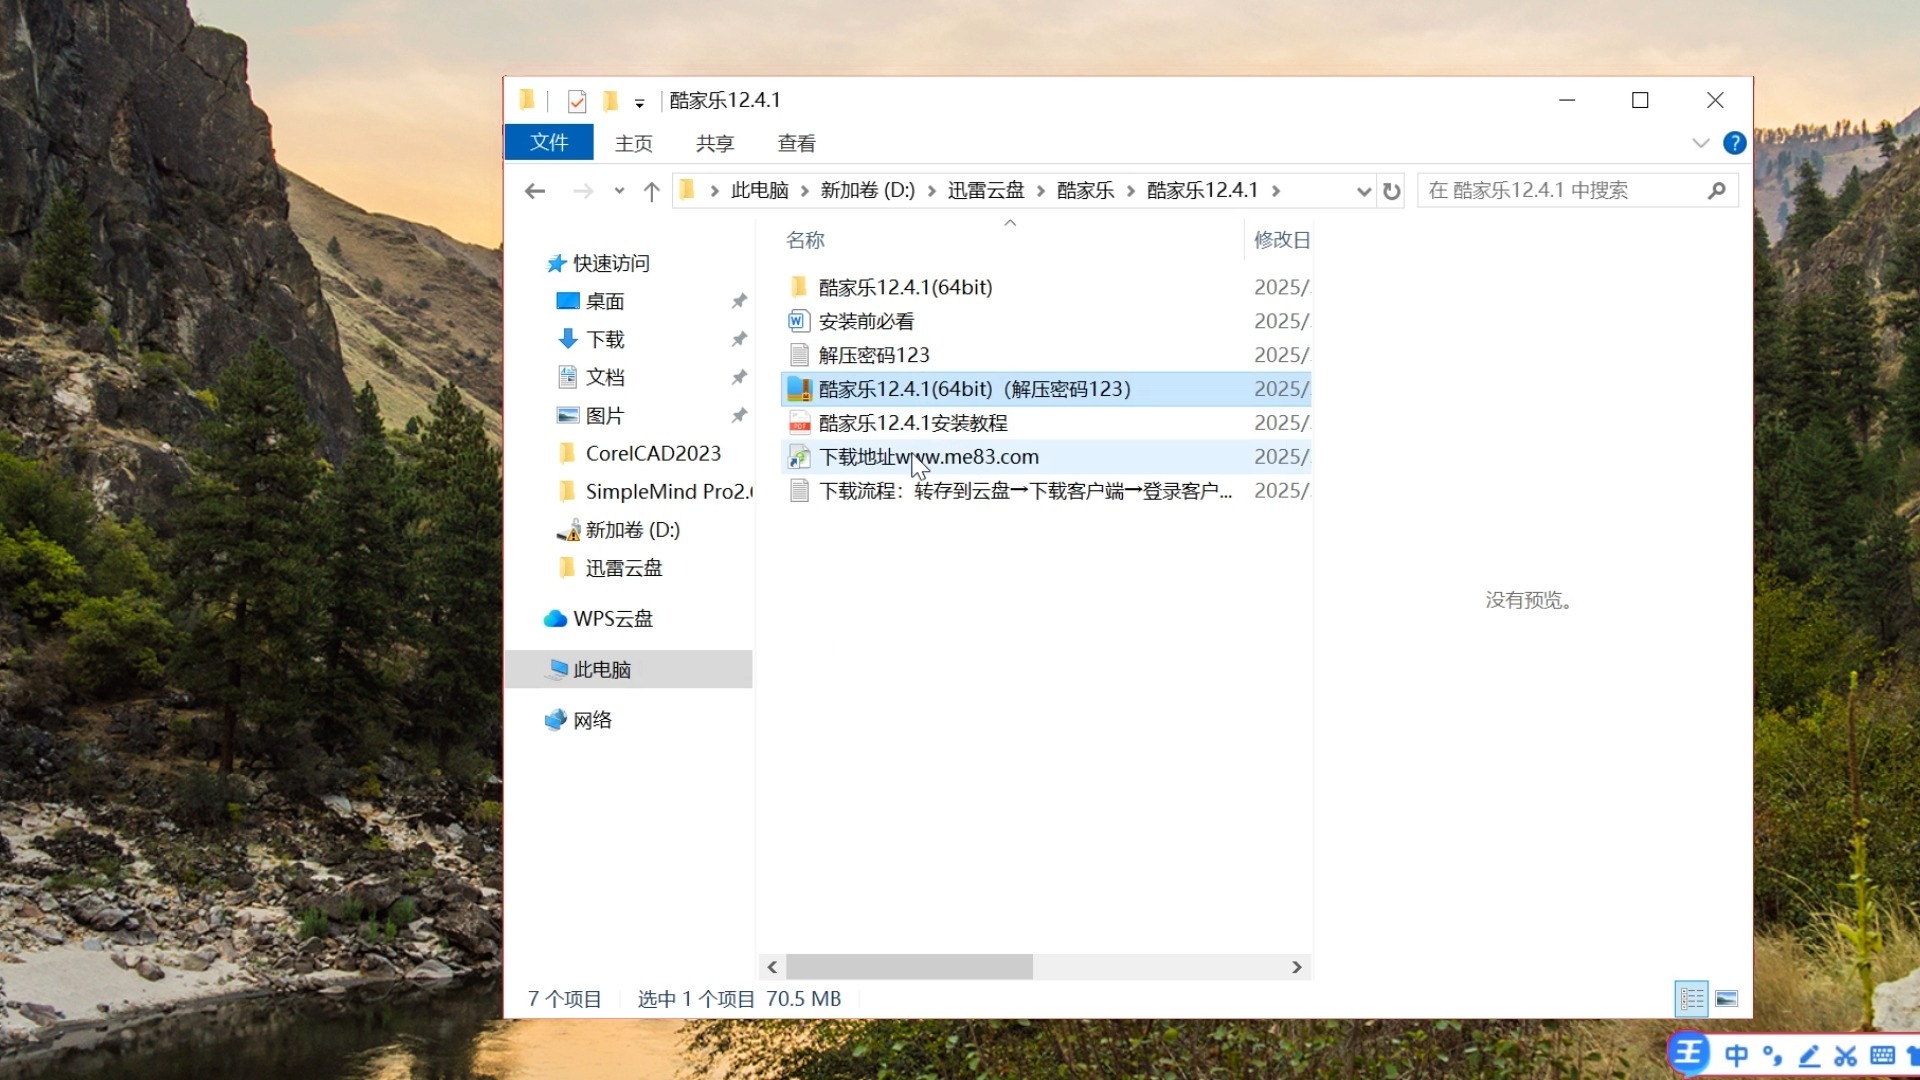This screenshot has height=1080, width=1920.
Task: Select the 下载地址www.me83.com shortcut icon
Action: pyautogui.click(x=799, y=457)
